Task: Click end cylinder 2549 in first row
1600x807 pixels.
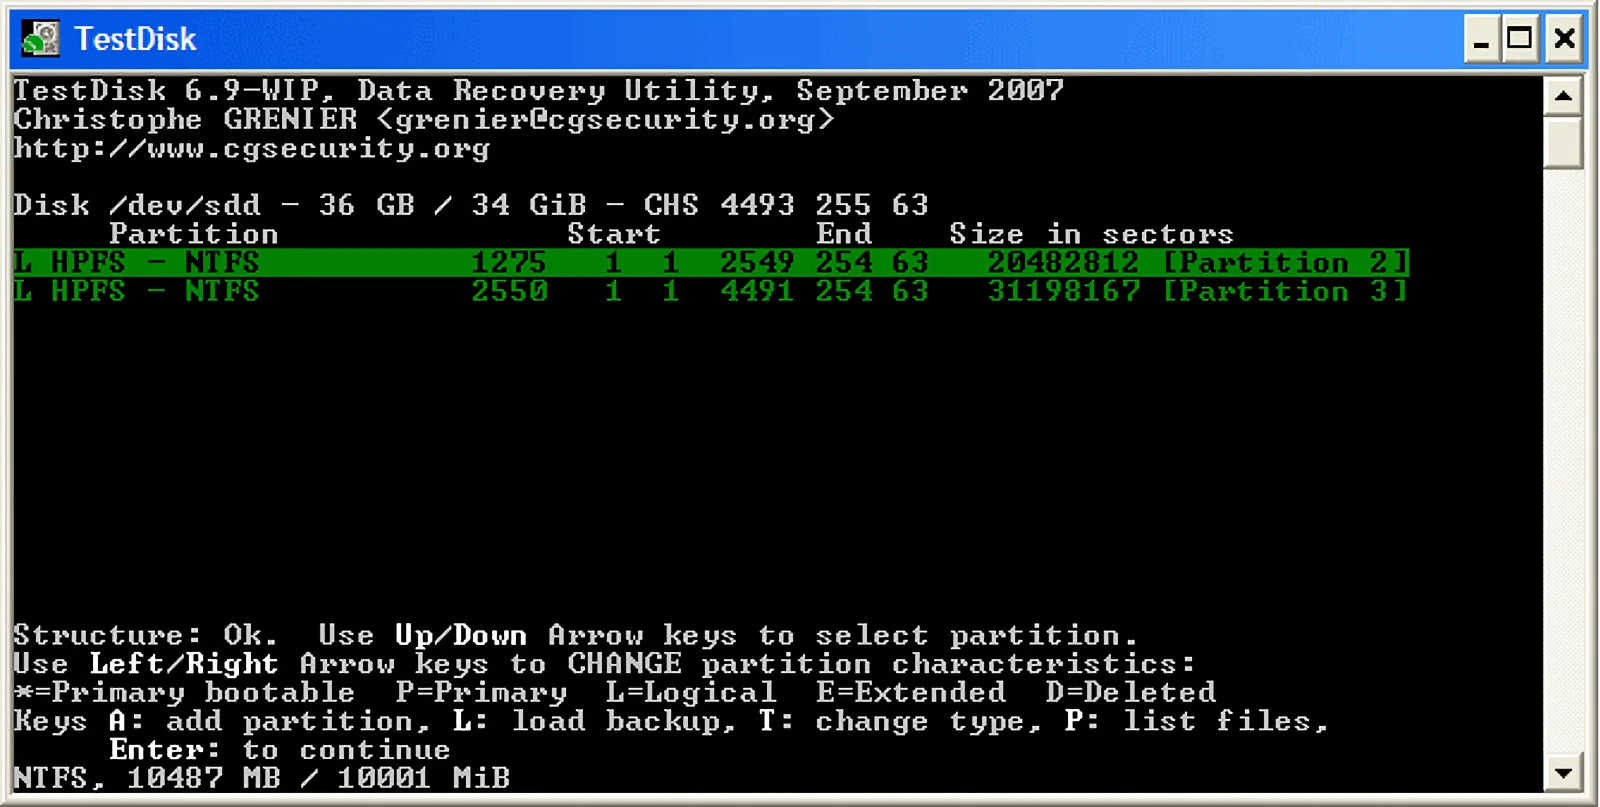Action: click(757, 263)
